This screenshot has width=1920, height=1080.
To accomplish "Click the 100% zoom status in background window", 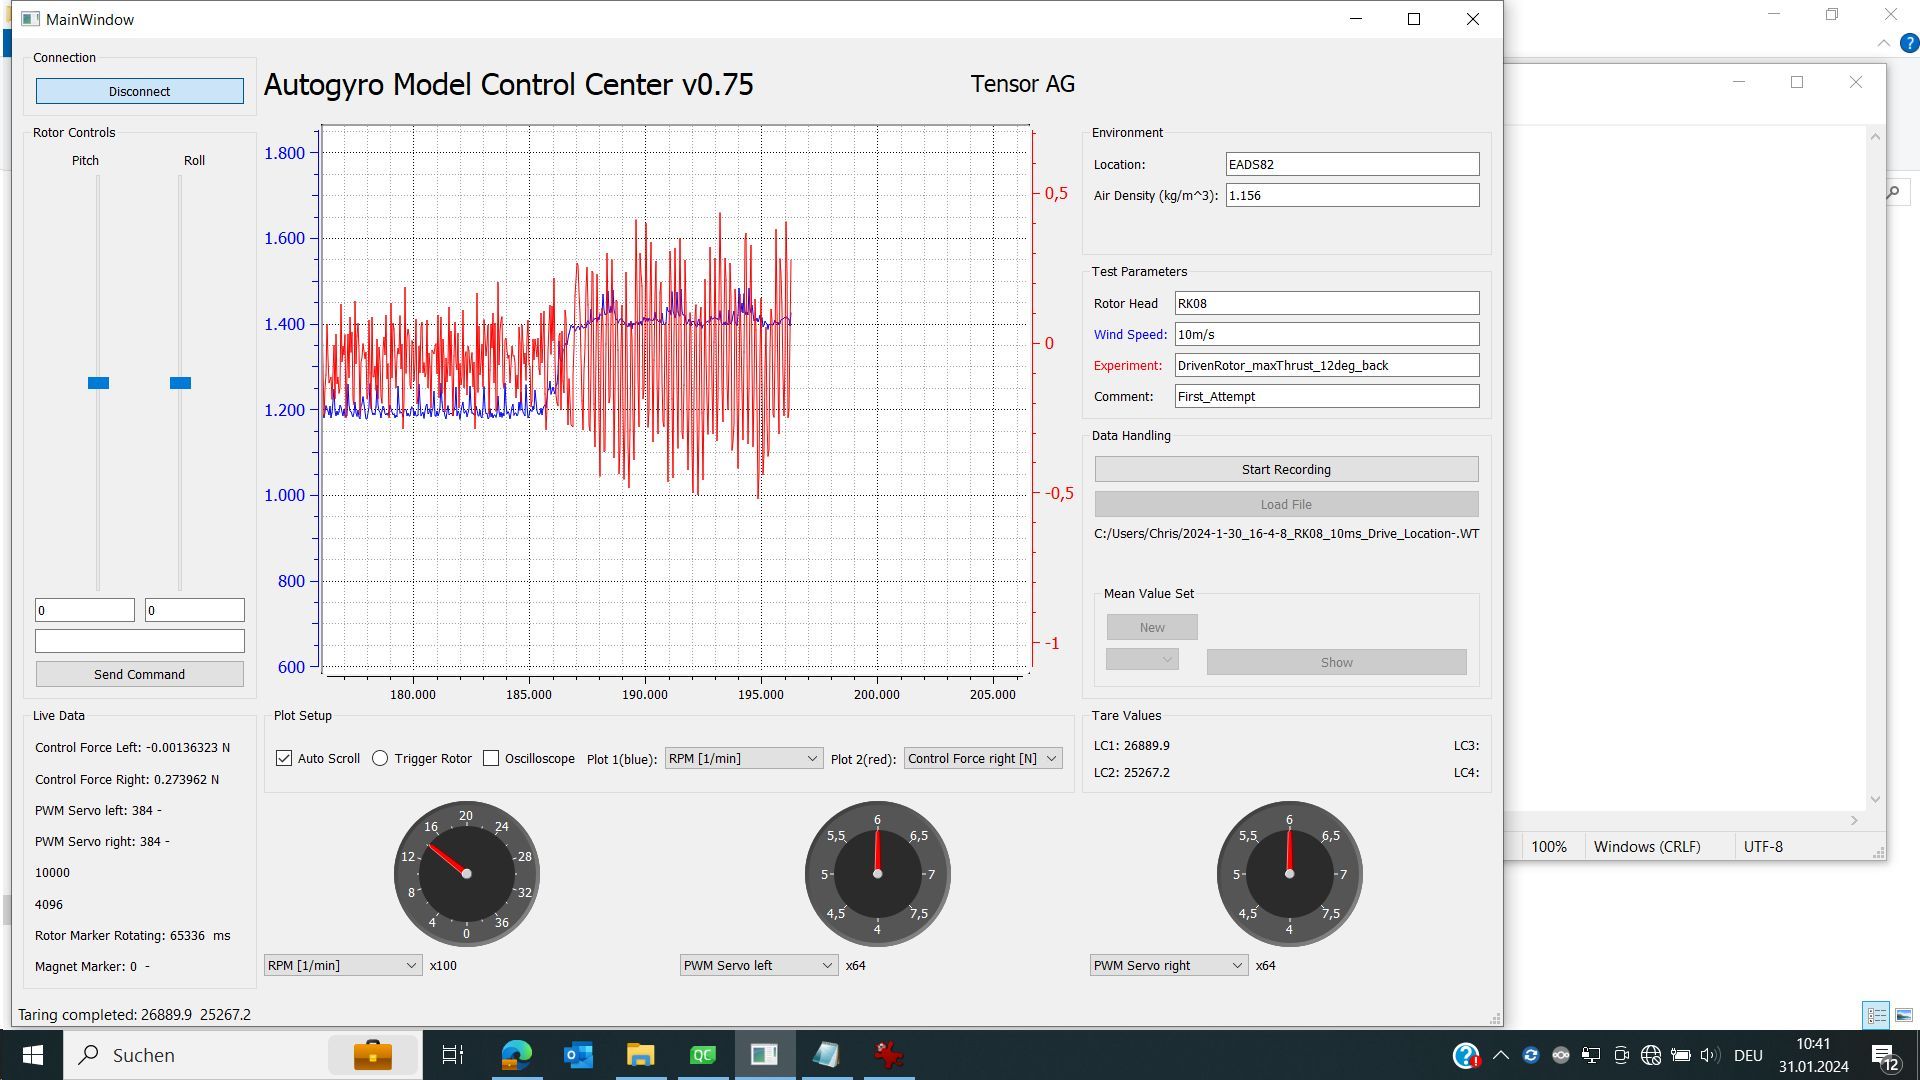I will [1549, 847].
